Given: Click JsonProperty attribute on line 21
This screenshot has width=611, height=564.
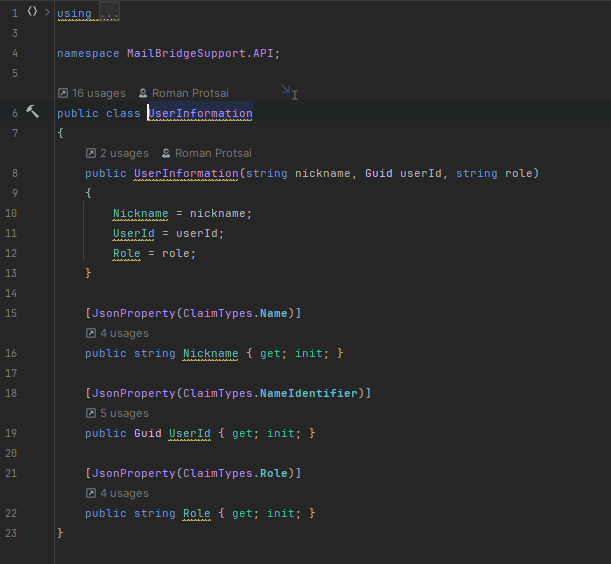Looking at the screenshot, I should point(134,473).
